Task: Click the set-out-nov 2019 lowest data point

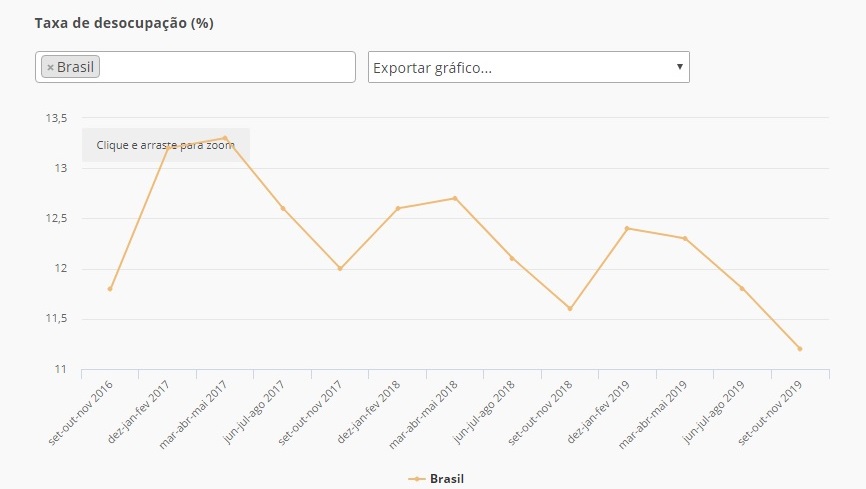Action: click(800, 348)
